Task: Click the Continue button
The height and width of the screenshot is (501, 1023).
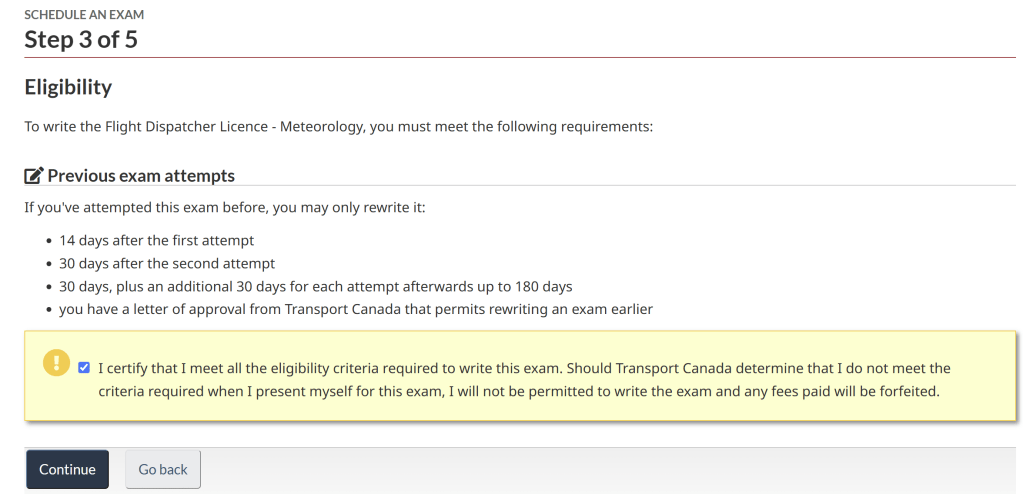Action: pyautogui.click(x=67, y=469)
